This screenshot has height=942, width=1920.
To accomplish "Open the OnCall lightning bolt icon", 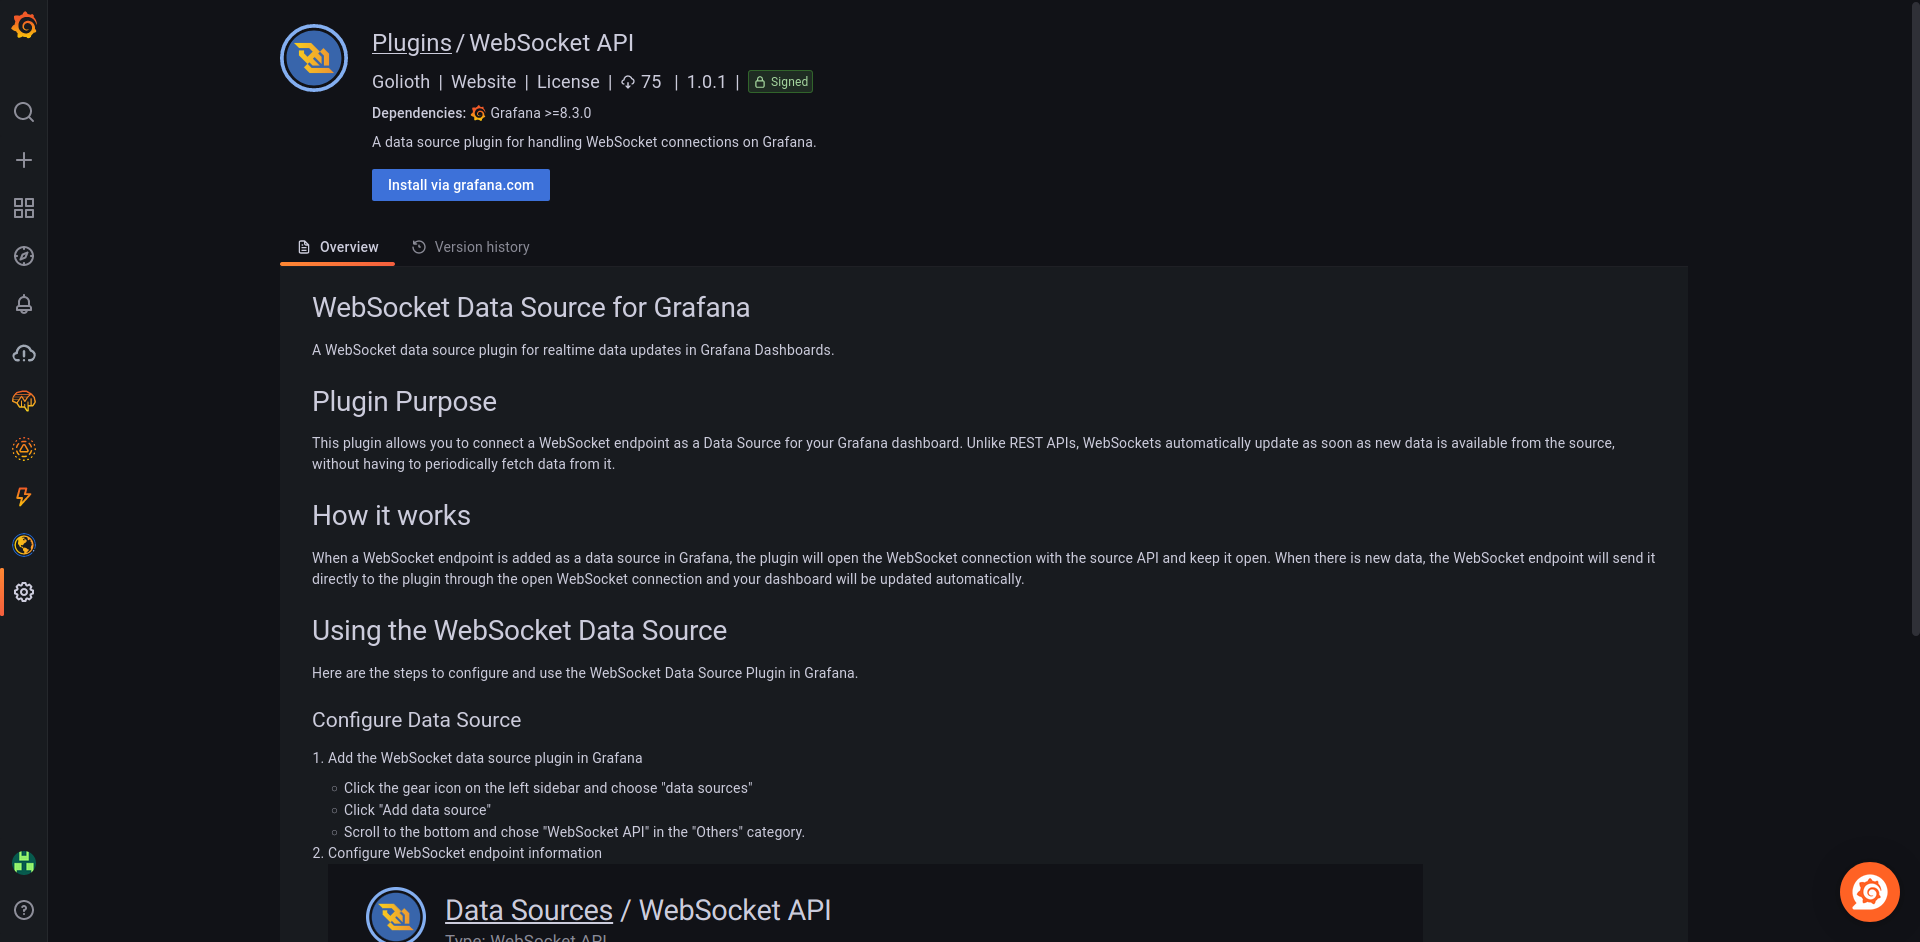I will tap(24, 497).
